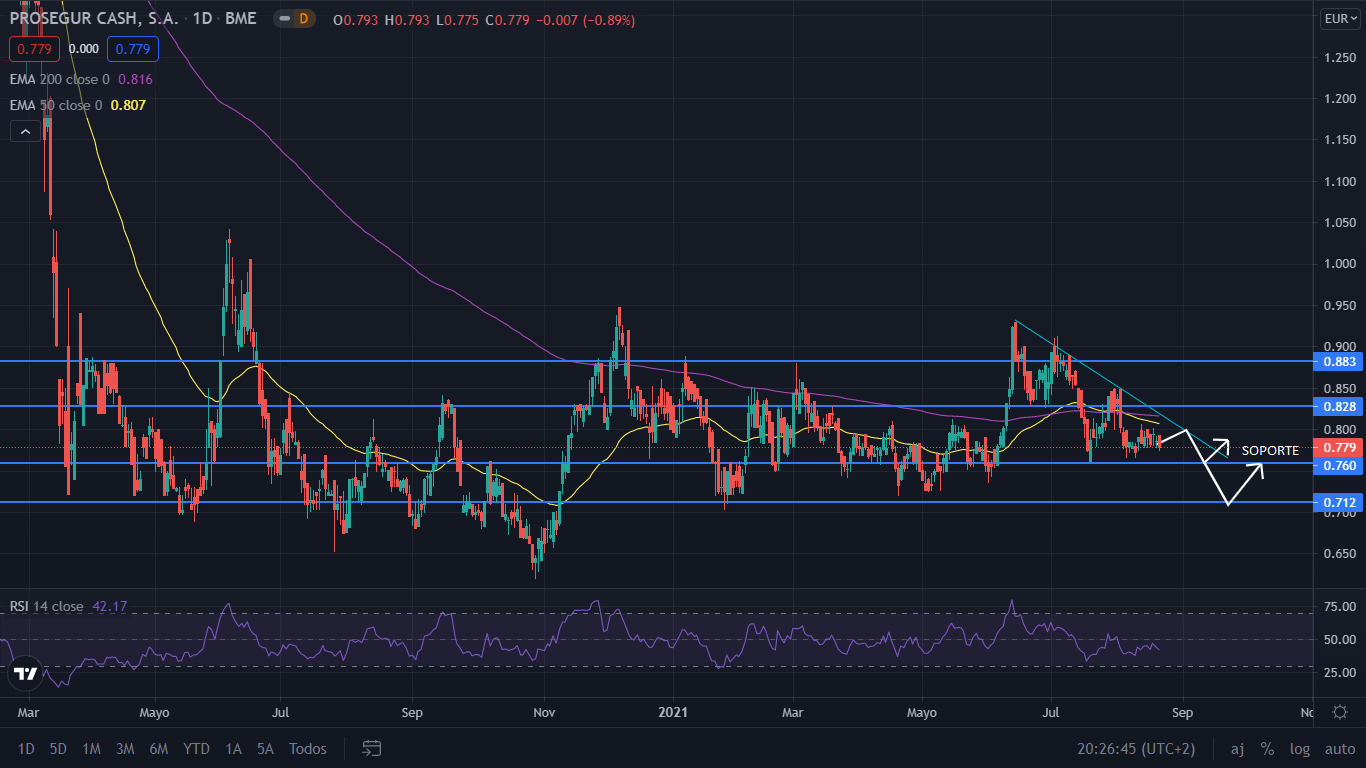The height and width of the screenshot is (768, 1366).
Task: Collapse the legend with the chevron arrow
Action: click(x=24, y=130)
